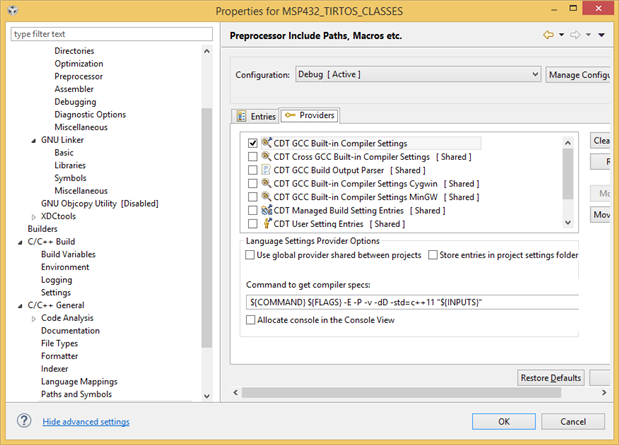Click the horizontal scrollbar thumb under the settings panel
The width and height of the screenshot is (619, 445).
tap(401, 392)
